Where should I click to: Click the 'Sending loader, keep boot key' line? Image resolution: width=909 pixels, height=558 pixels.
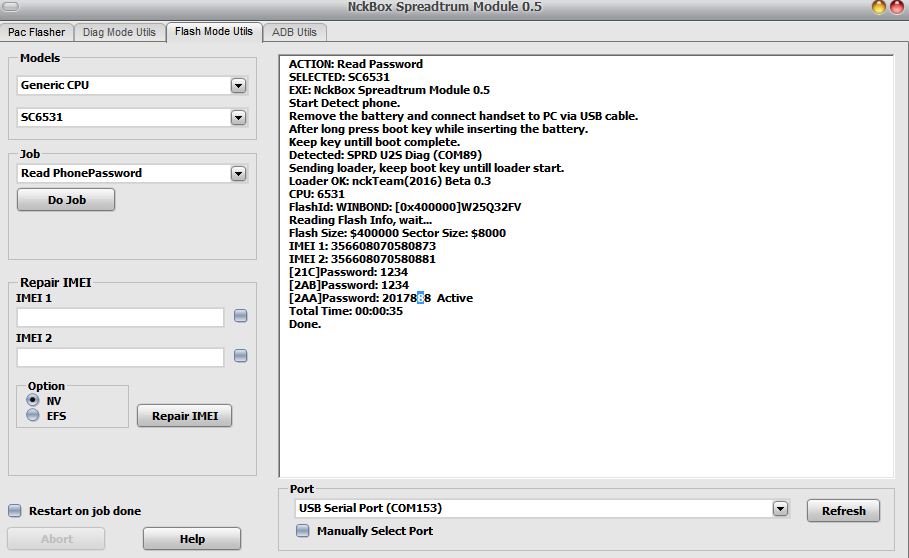coord(427,168)
